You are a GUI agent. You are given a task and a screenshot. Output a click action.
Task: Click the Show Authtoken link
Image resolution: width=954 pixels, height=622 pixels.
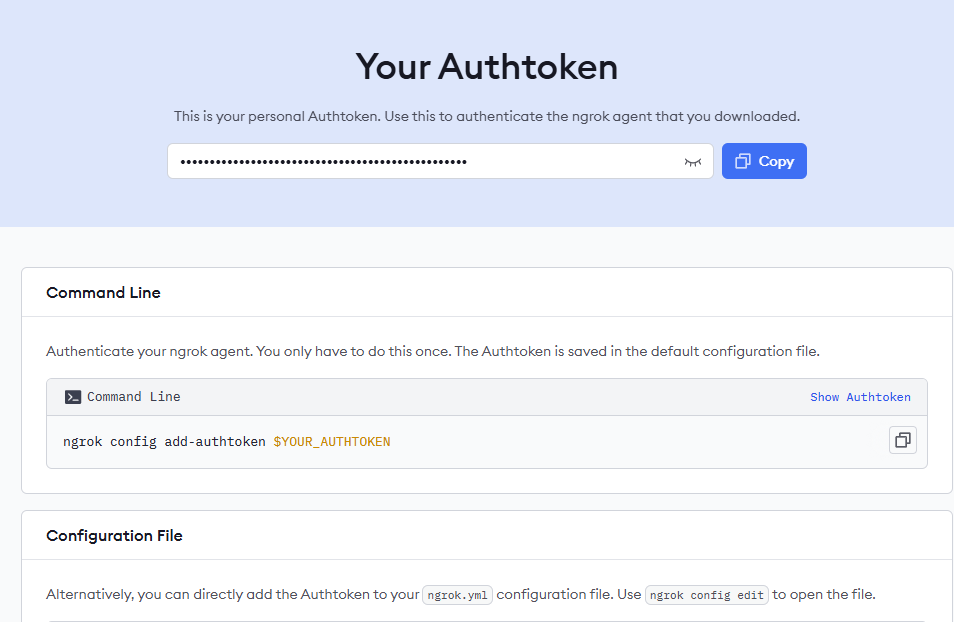860,397
